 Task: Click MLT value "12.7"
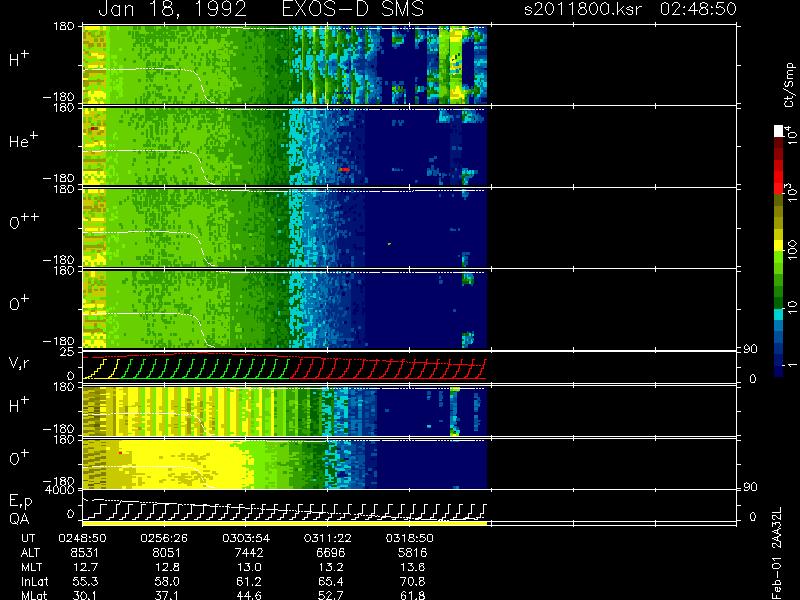85,567
